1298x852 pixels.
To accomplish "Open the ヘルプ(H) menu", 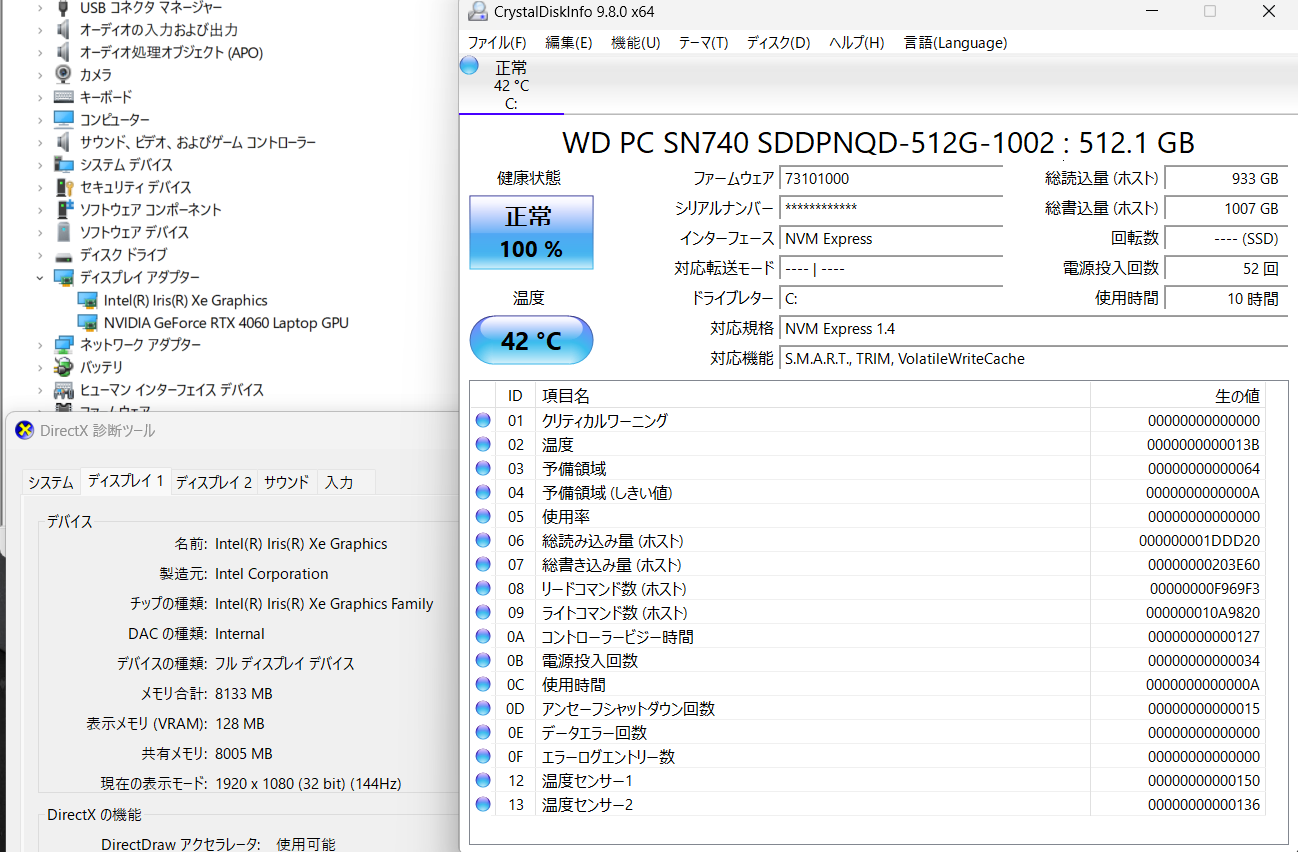I will (x=857, y=42).
